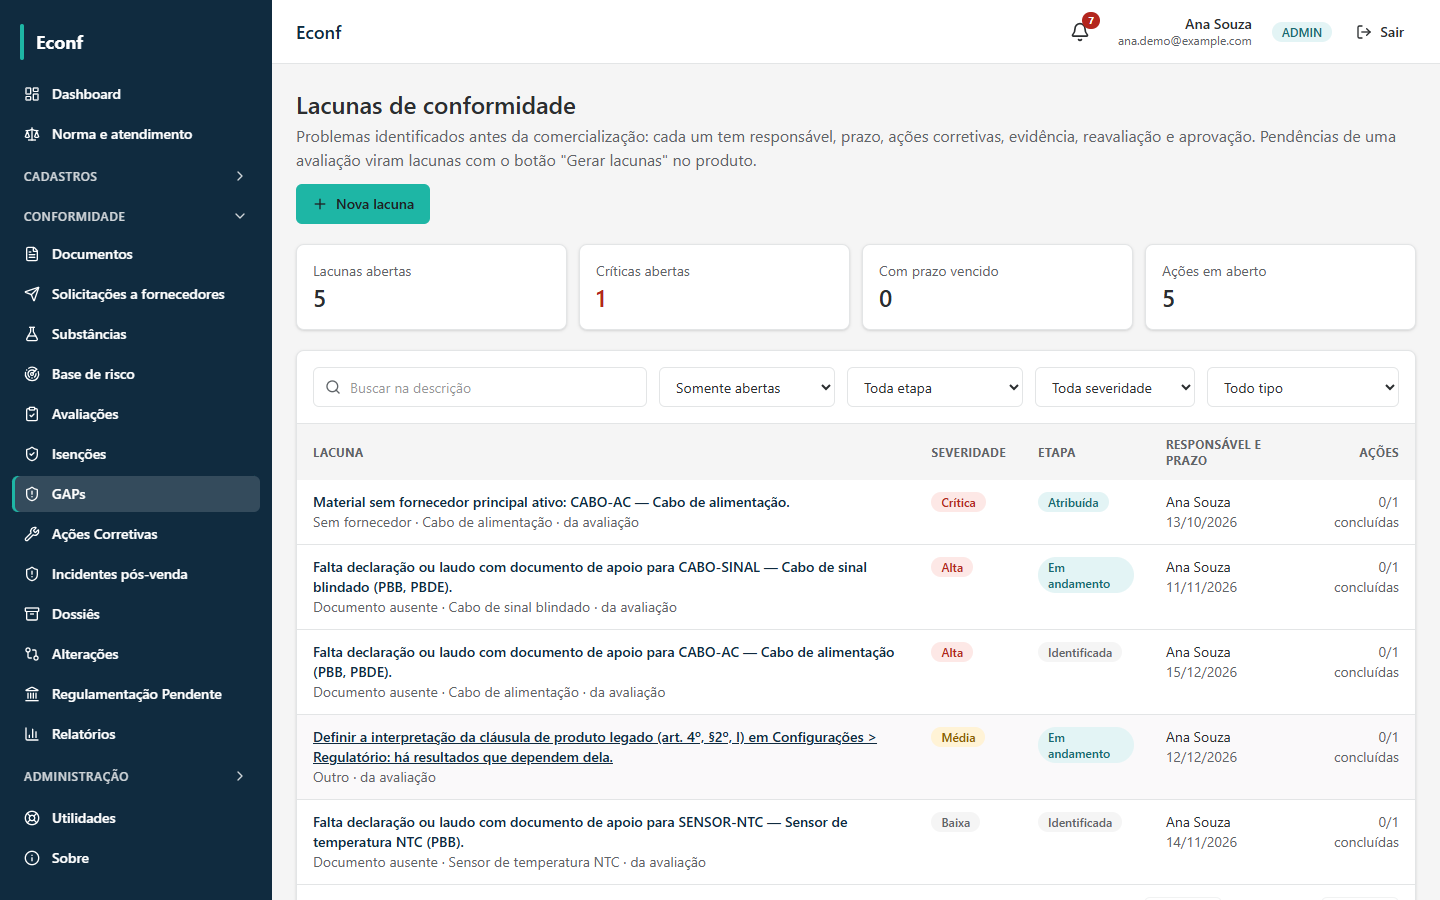Click the Solicitações a fornecedores send icon
Viewport: 1440px width, 900px height.
click(32, 294)
